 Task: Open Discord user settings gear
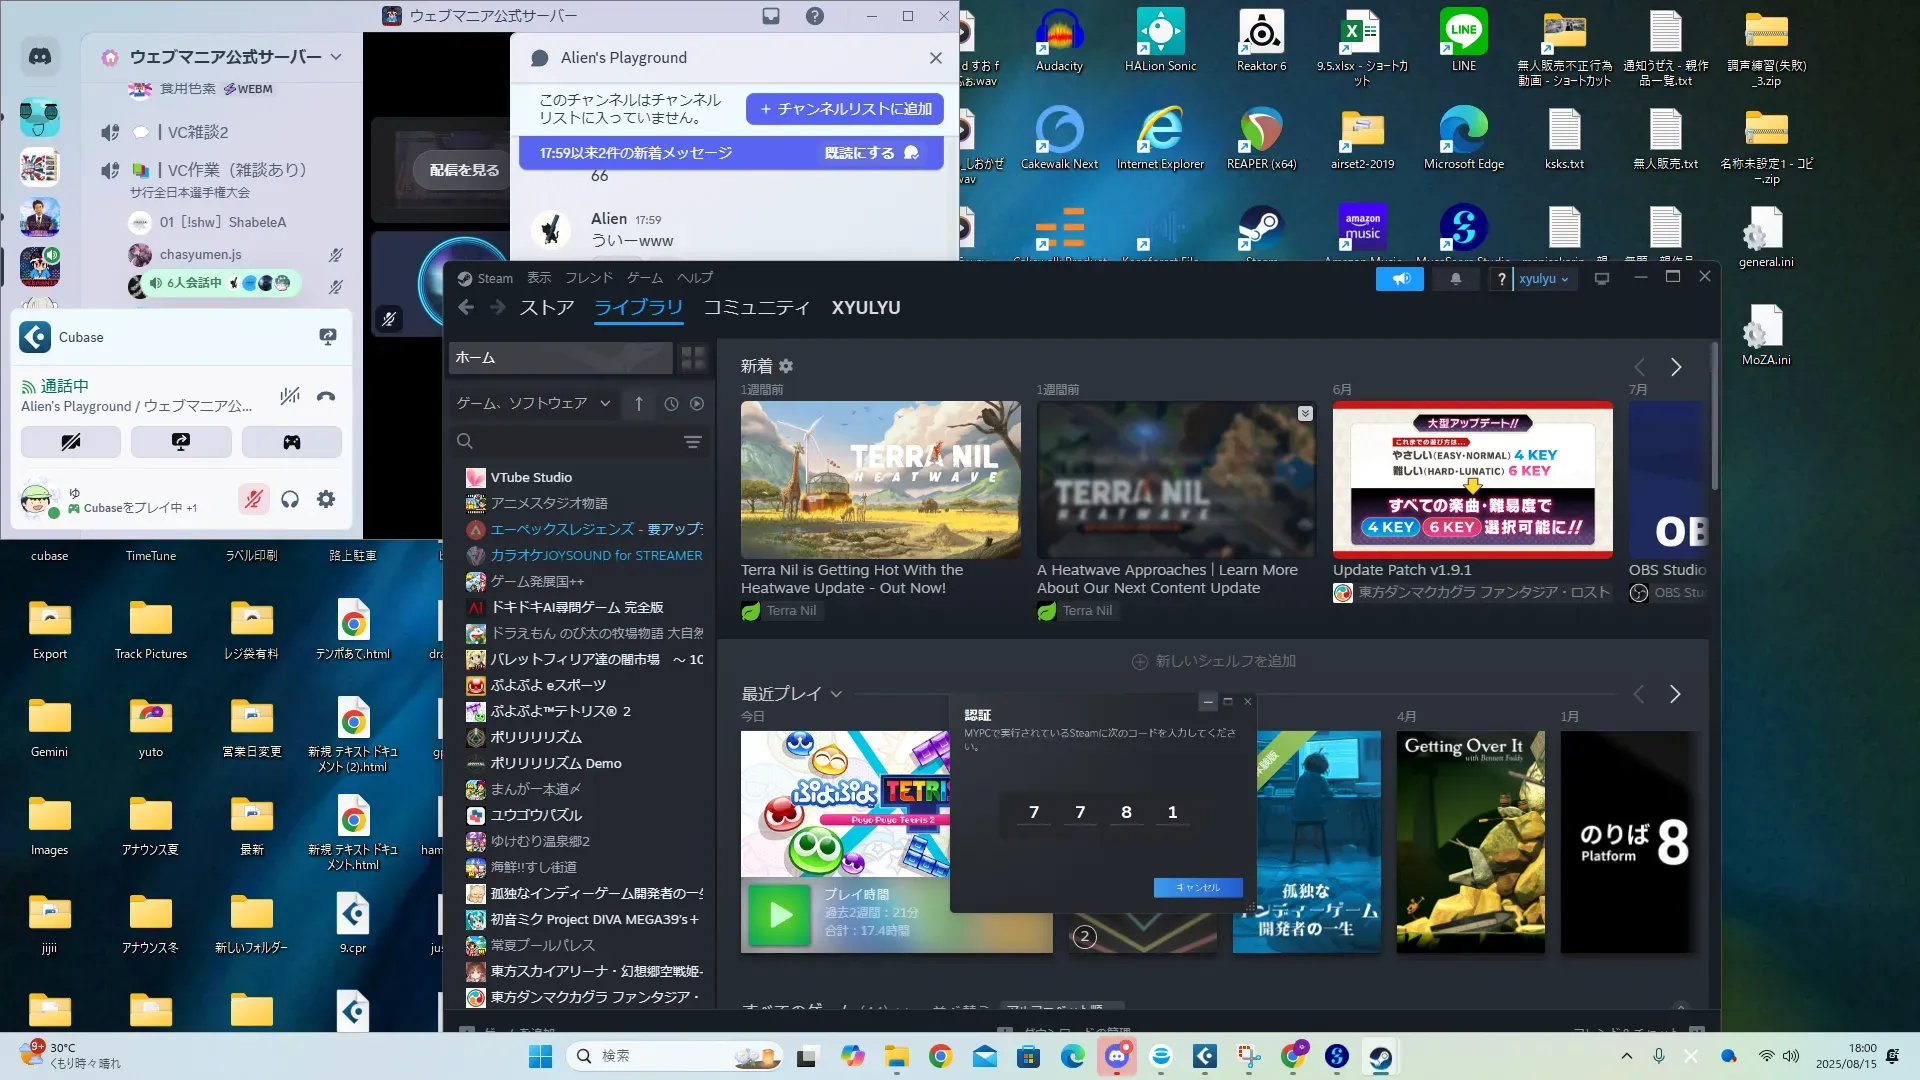(x=326, y=499)
